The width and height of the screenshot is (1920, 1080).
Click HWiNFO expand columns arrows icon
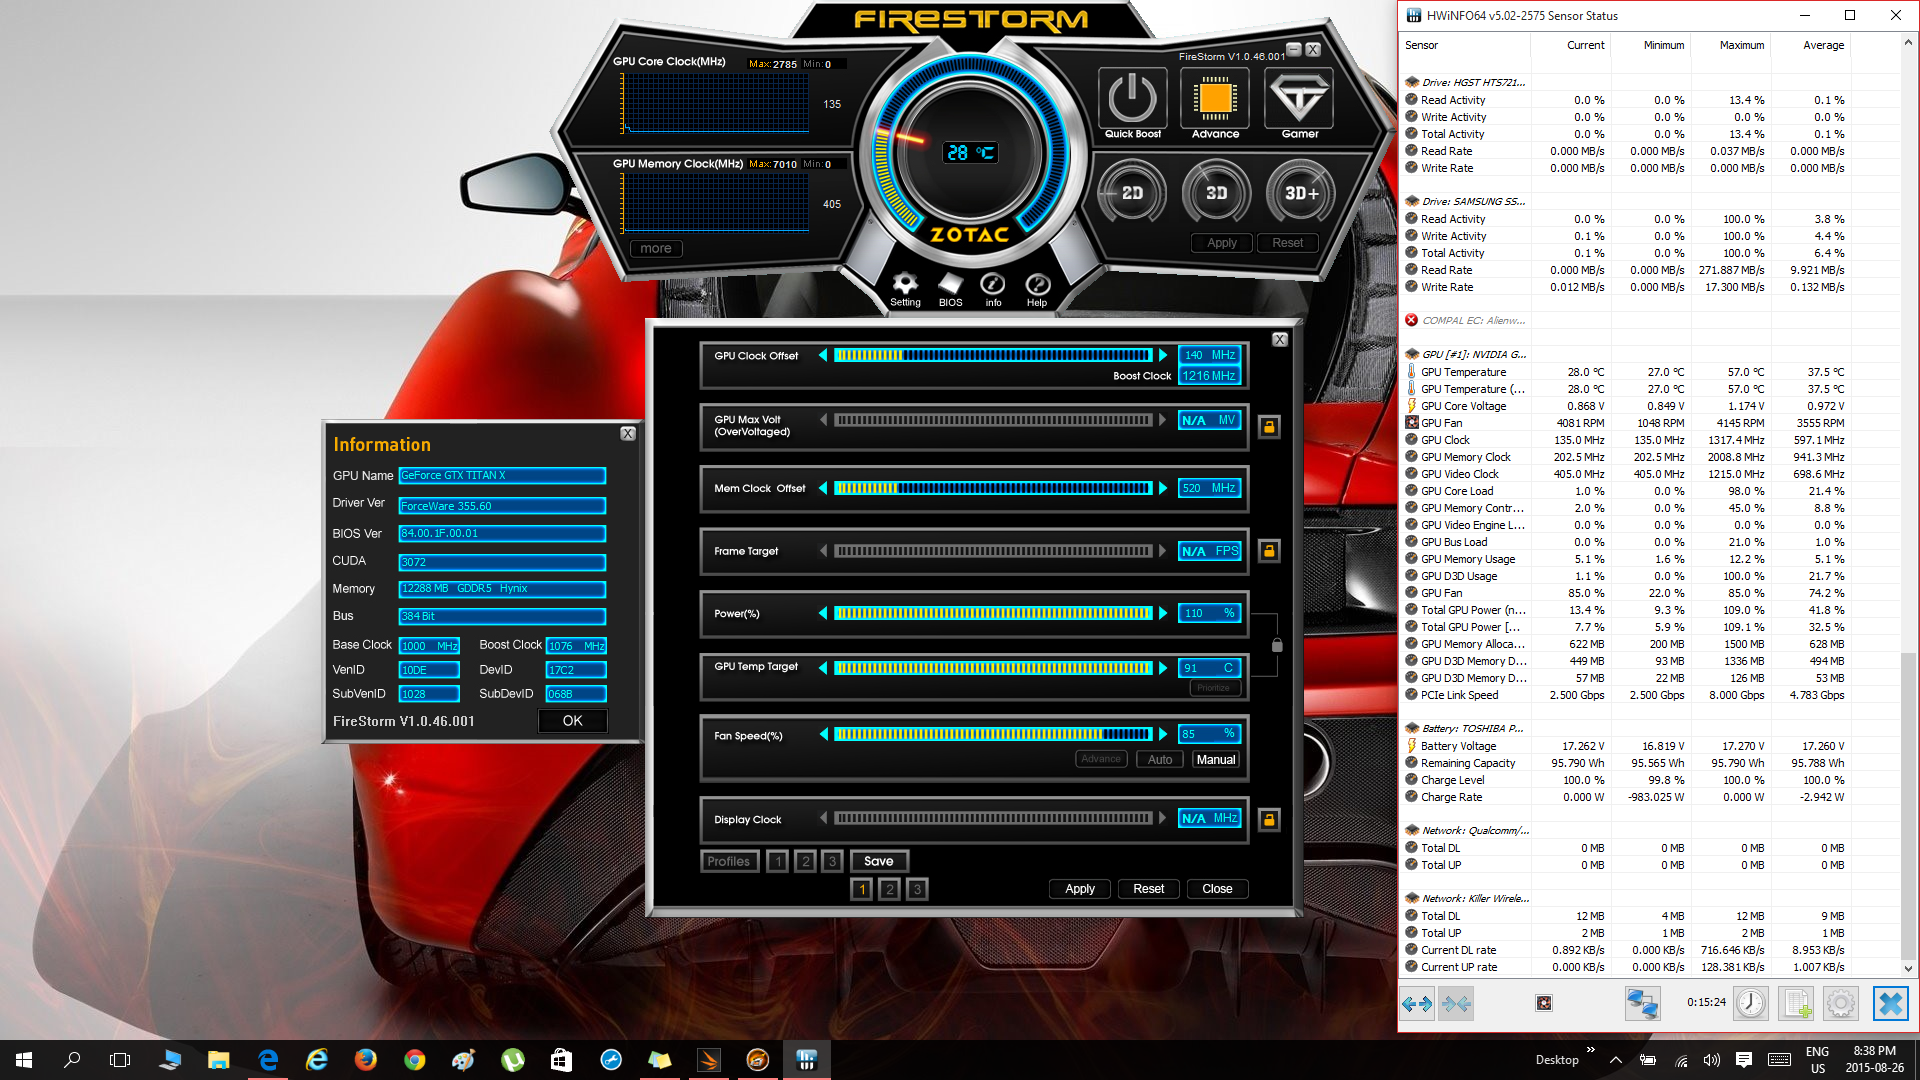(1417, 1003)
